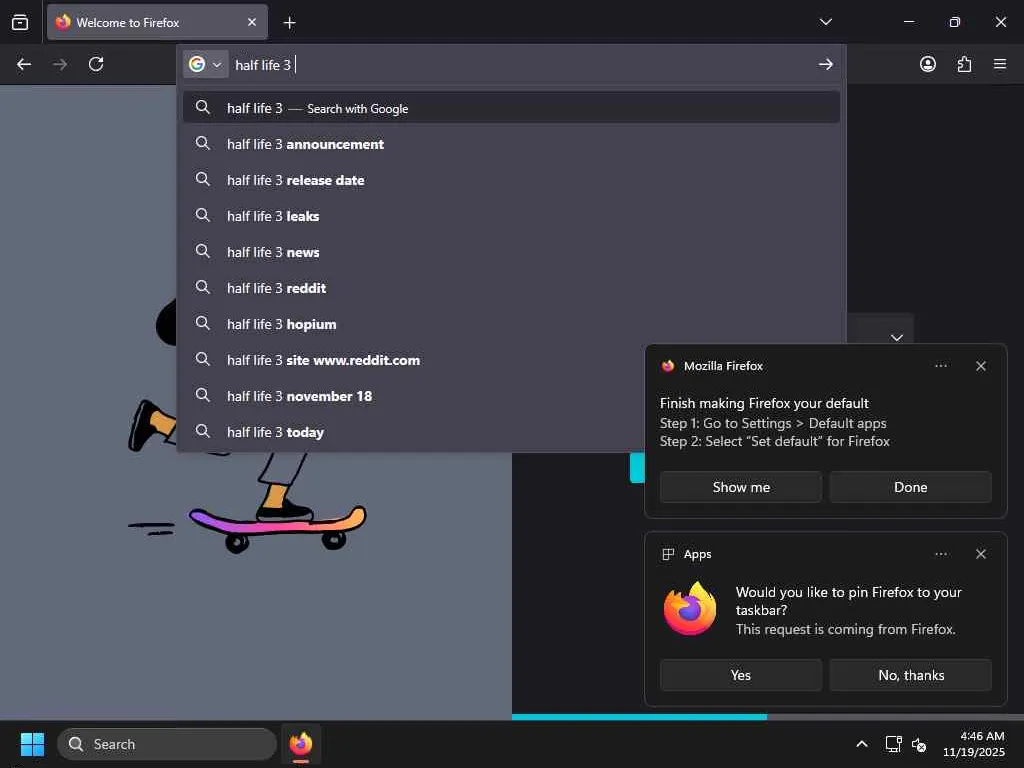Show hidden system tray icons

[x=861, y=744]
